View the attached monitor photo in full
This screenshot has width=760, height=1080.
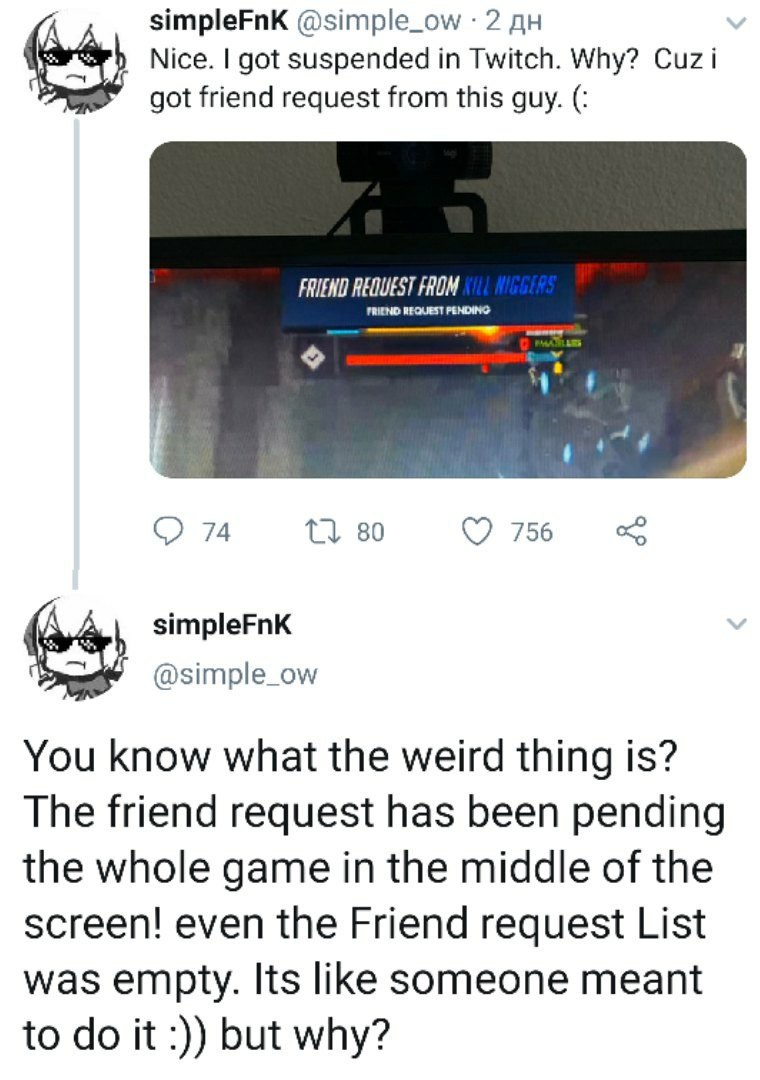pyautogui.click(x=448, y=309)
